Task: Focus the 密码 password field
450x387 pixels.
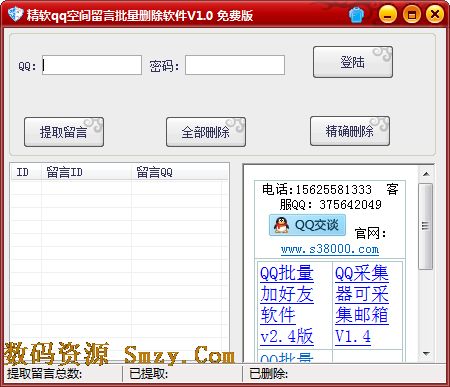Action: pos(235,65)
